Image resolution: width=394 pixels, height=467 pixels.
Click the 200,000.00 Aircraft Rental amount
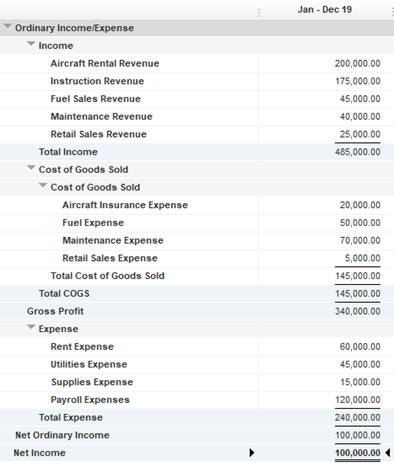coord(358,63)
